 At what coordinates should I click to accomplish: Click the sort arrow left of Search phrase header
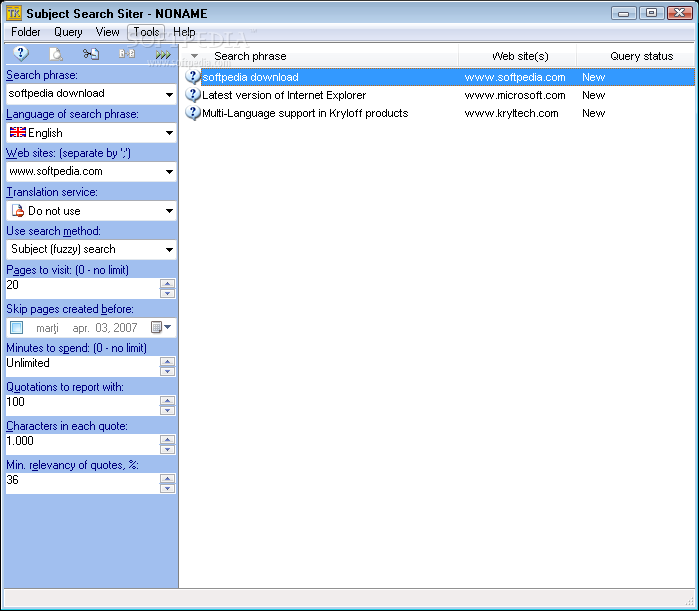click(x=194, y=56)
